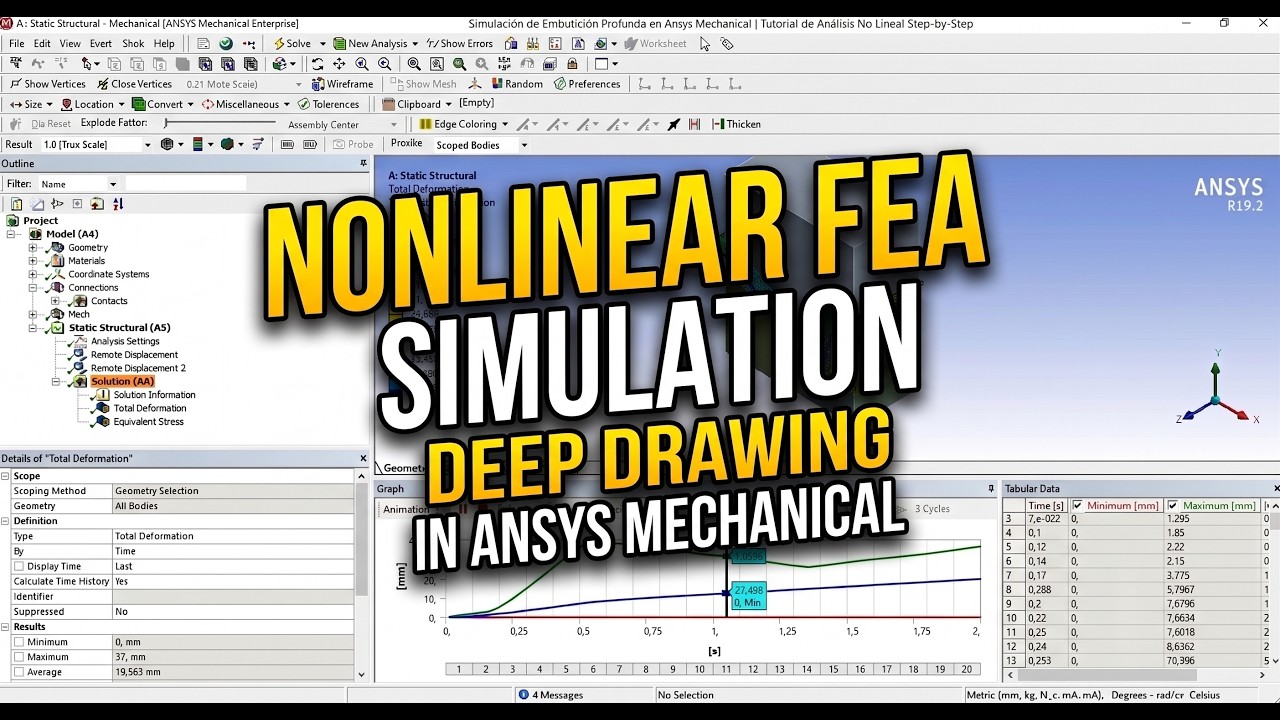This screenshot has height=720, width=1280.
Task: Collapse the Solution (AA) node
Action: tap(56, 381)
